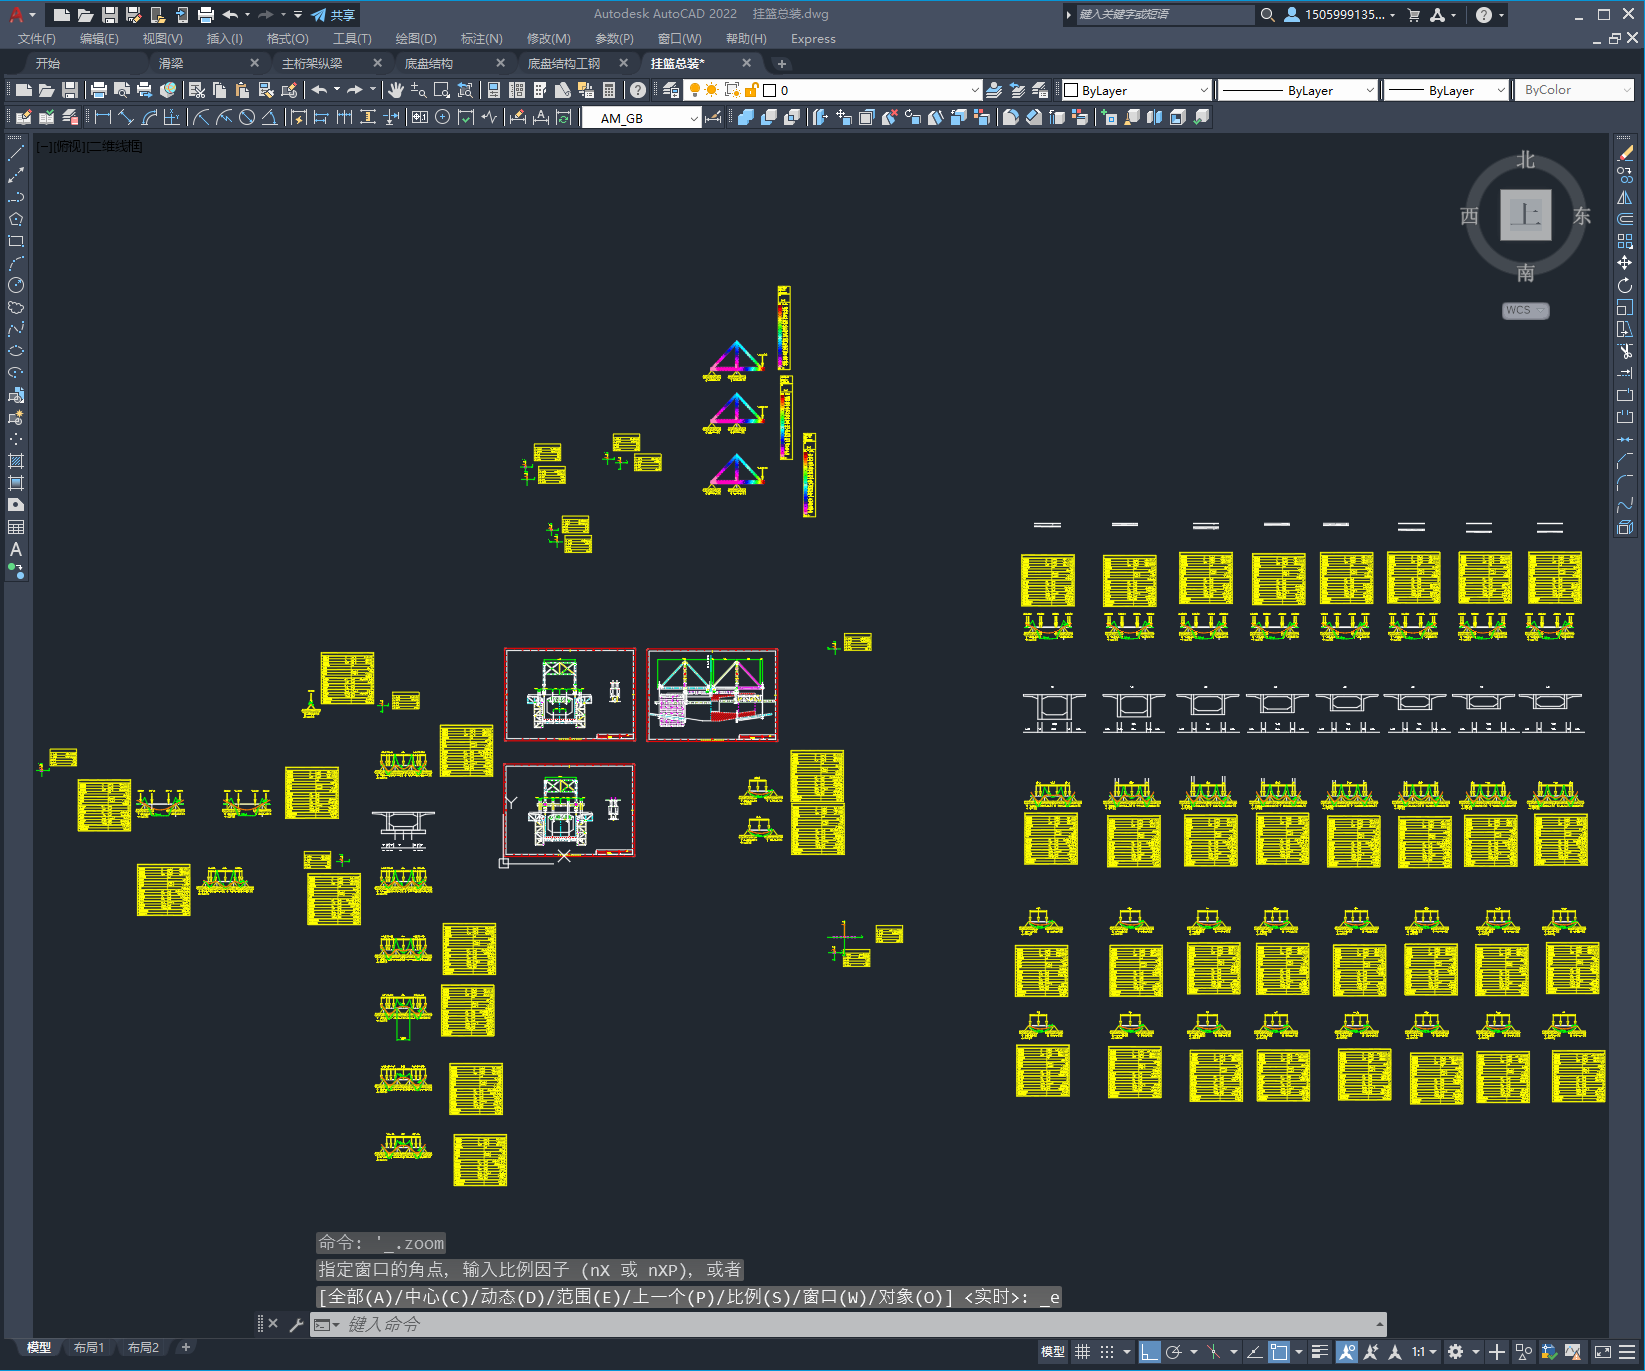Activate the Trim tool
1645x1371 pixels.
1625,351
